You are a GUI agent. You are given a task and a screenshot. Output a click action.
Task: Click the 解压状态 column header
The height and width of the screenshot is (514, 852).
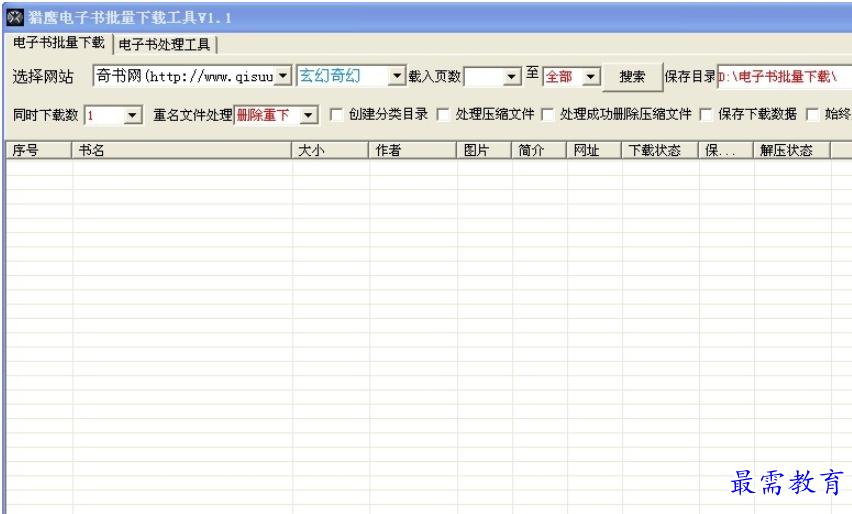click(792, 151)
